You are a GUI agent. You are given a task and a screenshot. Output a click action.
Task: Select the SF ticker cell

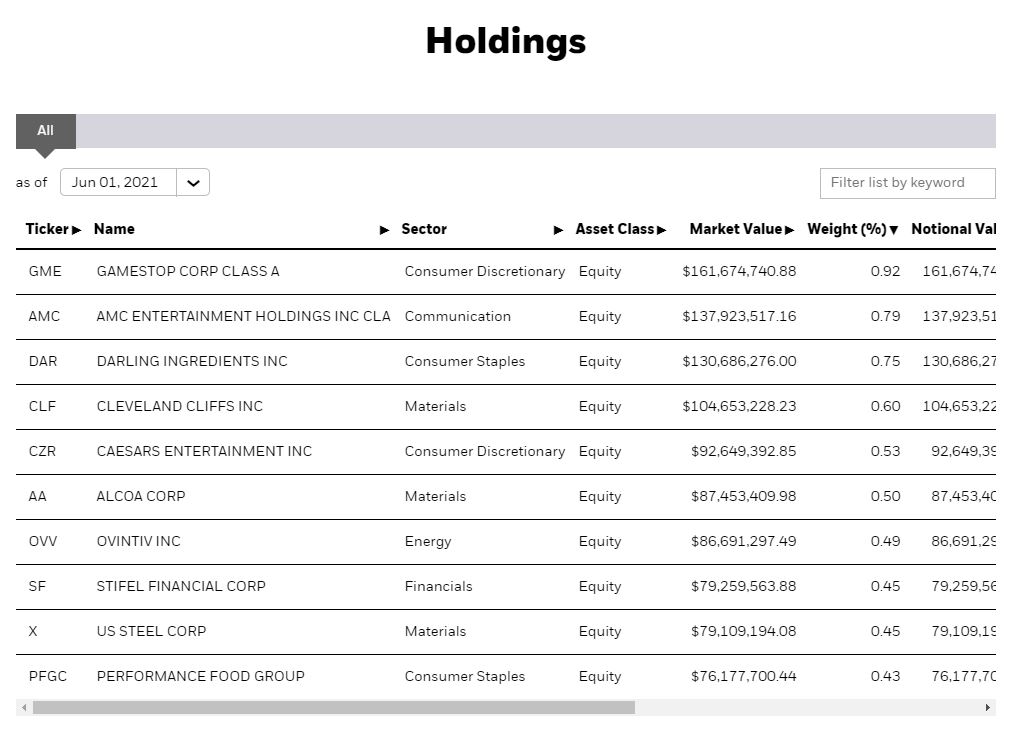pyautogui.click(x=38, y=586)
